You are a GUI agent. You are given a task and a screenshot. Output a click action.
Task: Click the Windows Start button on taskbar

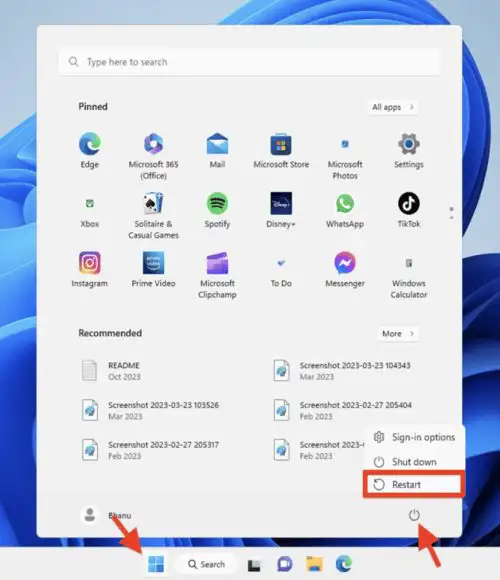point(156,564)
